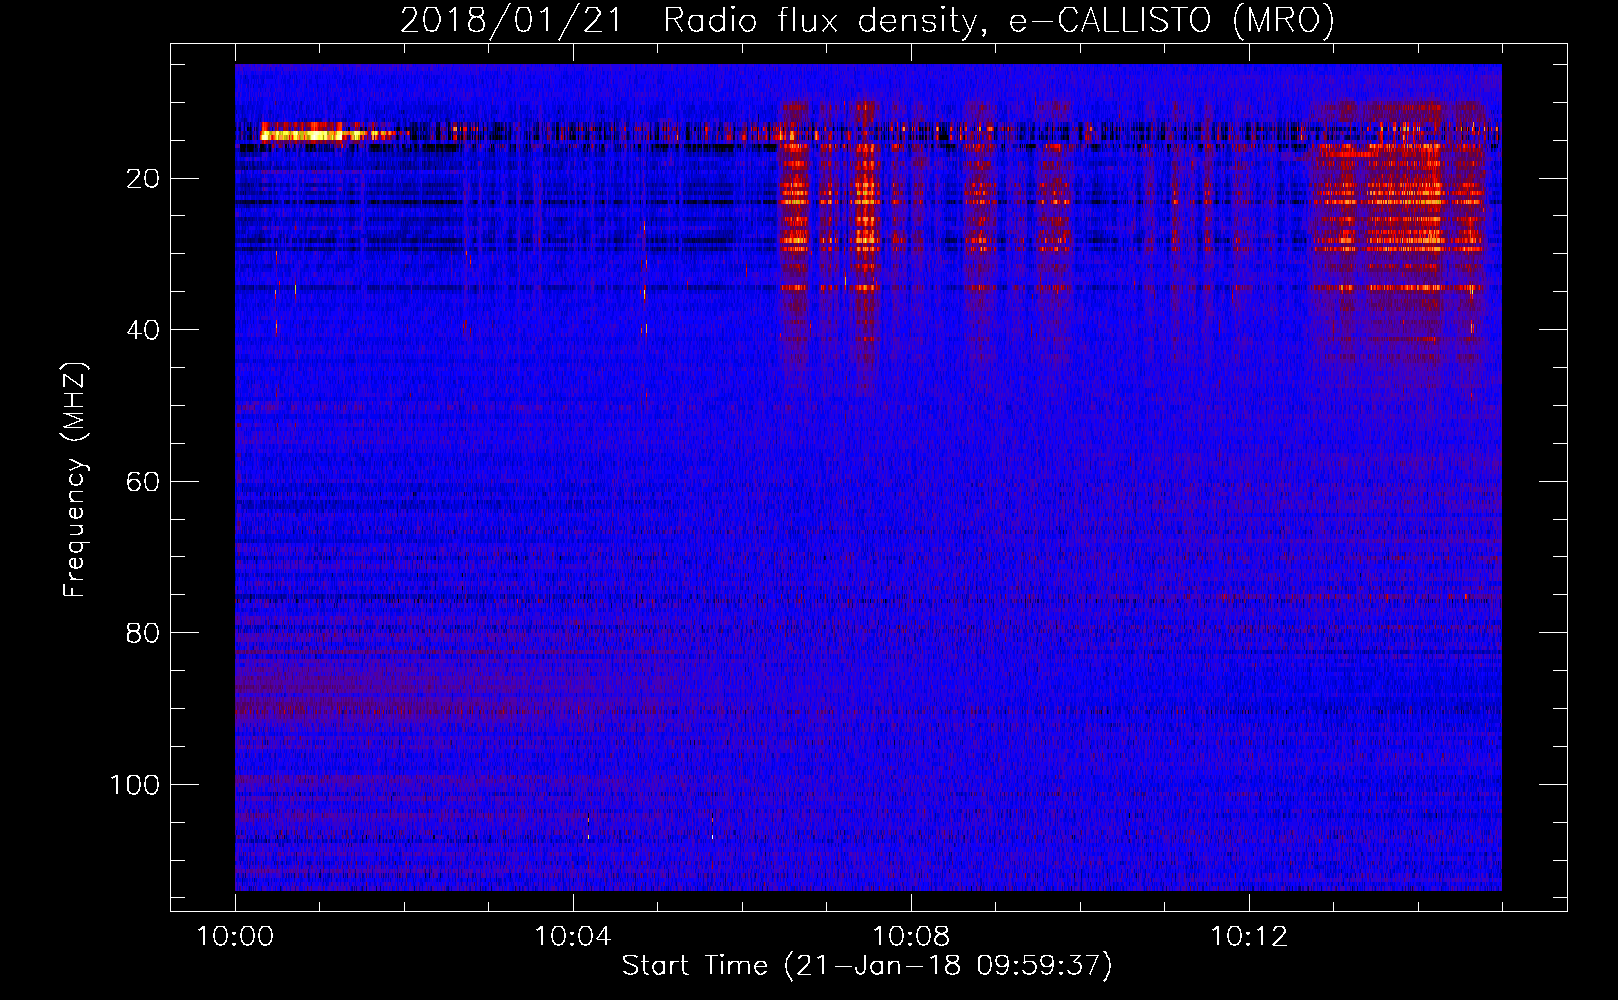This screenshot has height=1000, width=1618.
Task: Click the "10:04" time tick label
Action: click(x=572, y=937)
